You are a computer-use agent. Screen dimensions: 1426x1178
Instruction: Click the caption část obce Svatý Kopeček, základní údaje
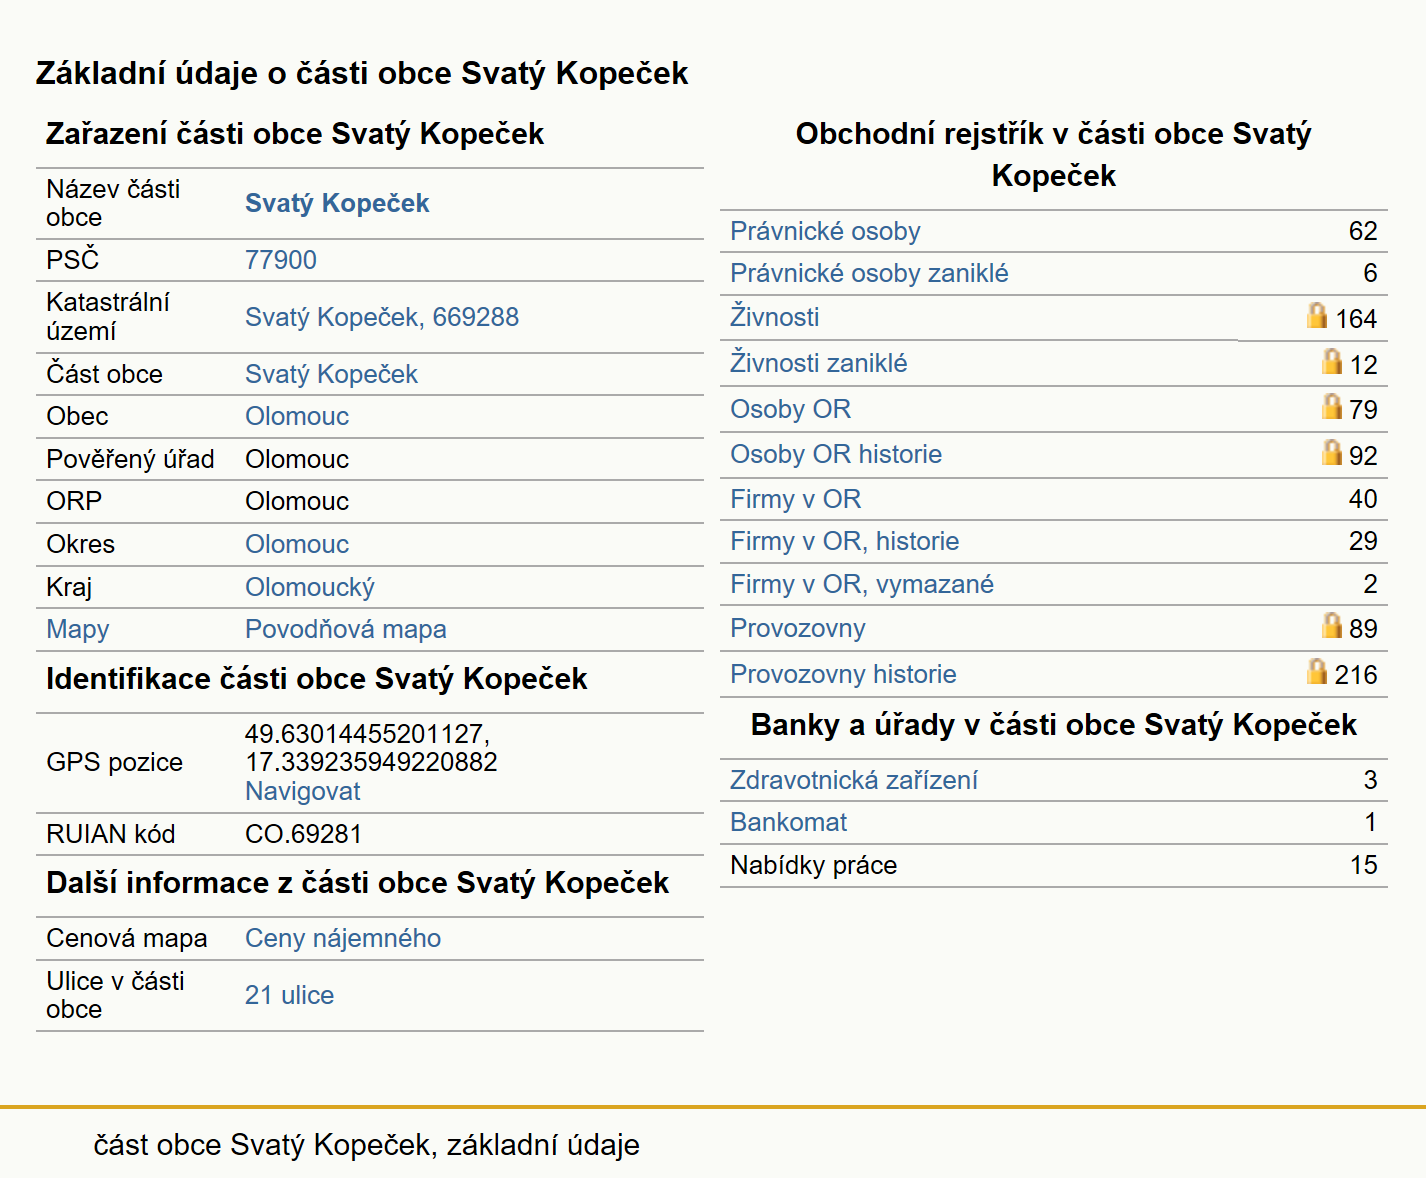[367, 1145]
